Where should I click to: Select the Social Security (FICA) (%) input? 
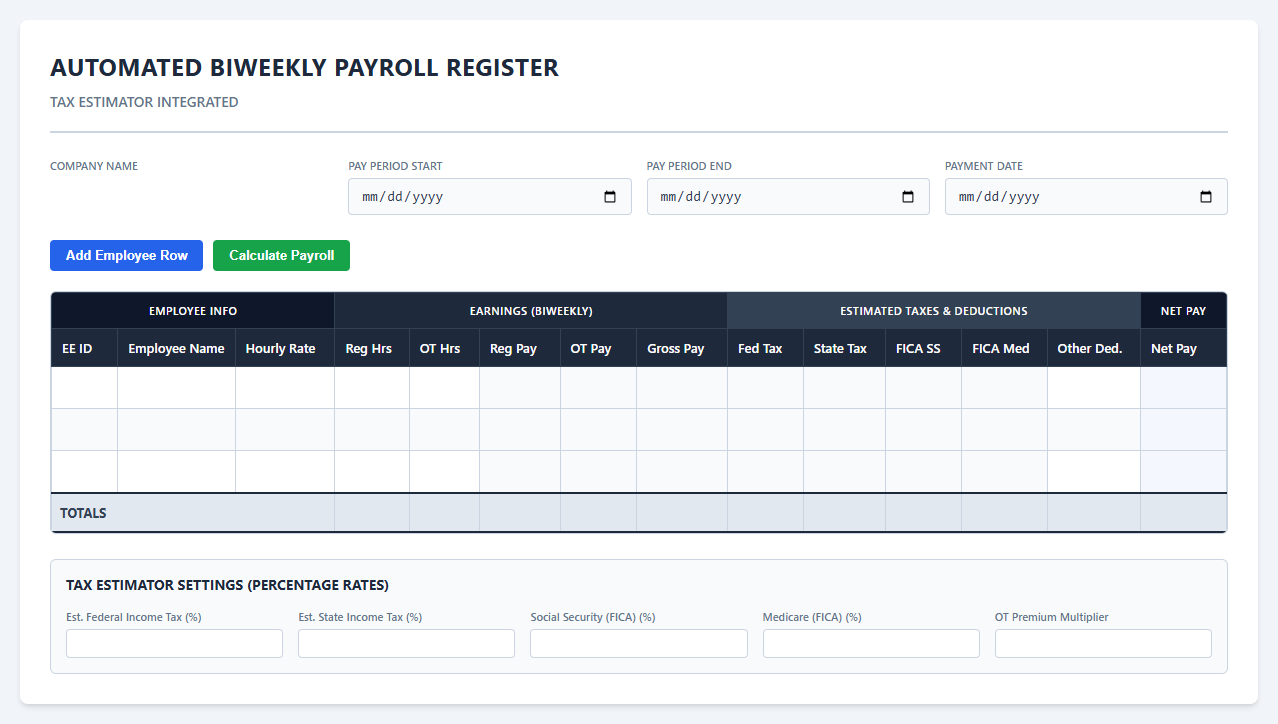639,643
